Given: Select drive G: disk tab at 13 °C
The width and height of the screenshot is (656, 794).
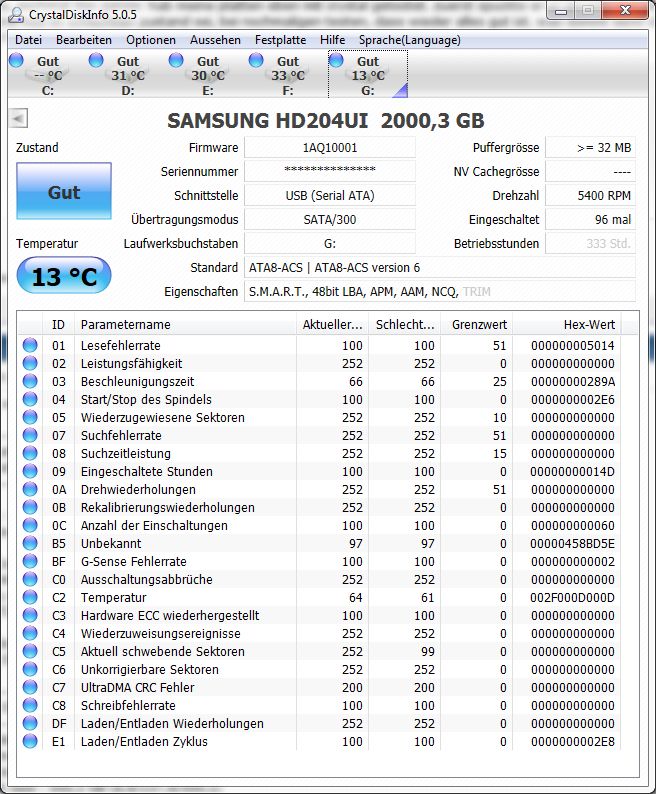Looking at the screenshot, I should pyautogui.click(x=368, y=75).
